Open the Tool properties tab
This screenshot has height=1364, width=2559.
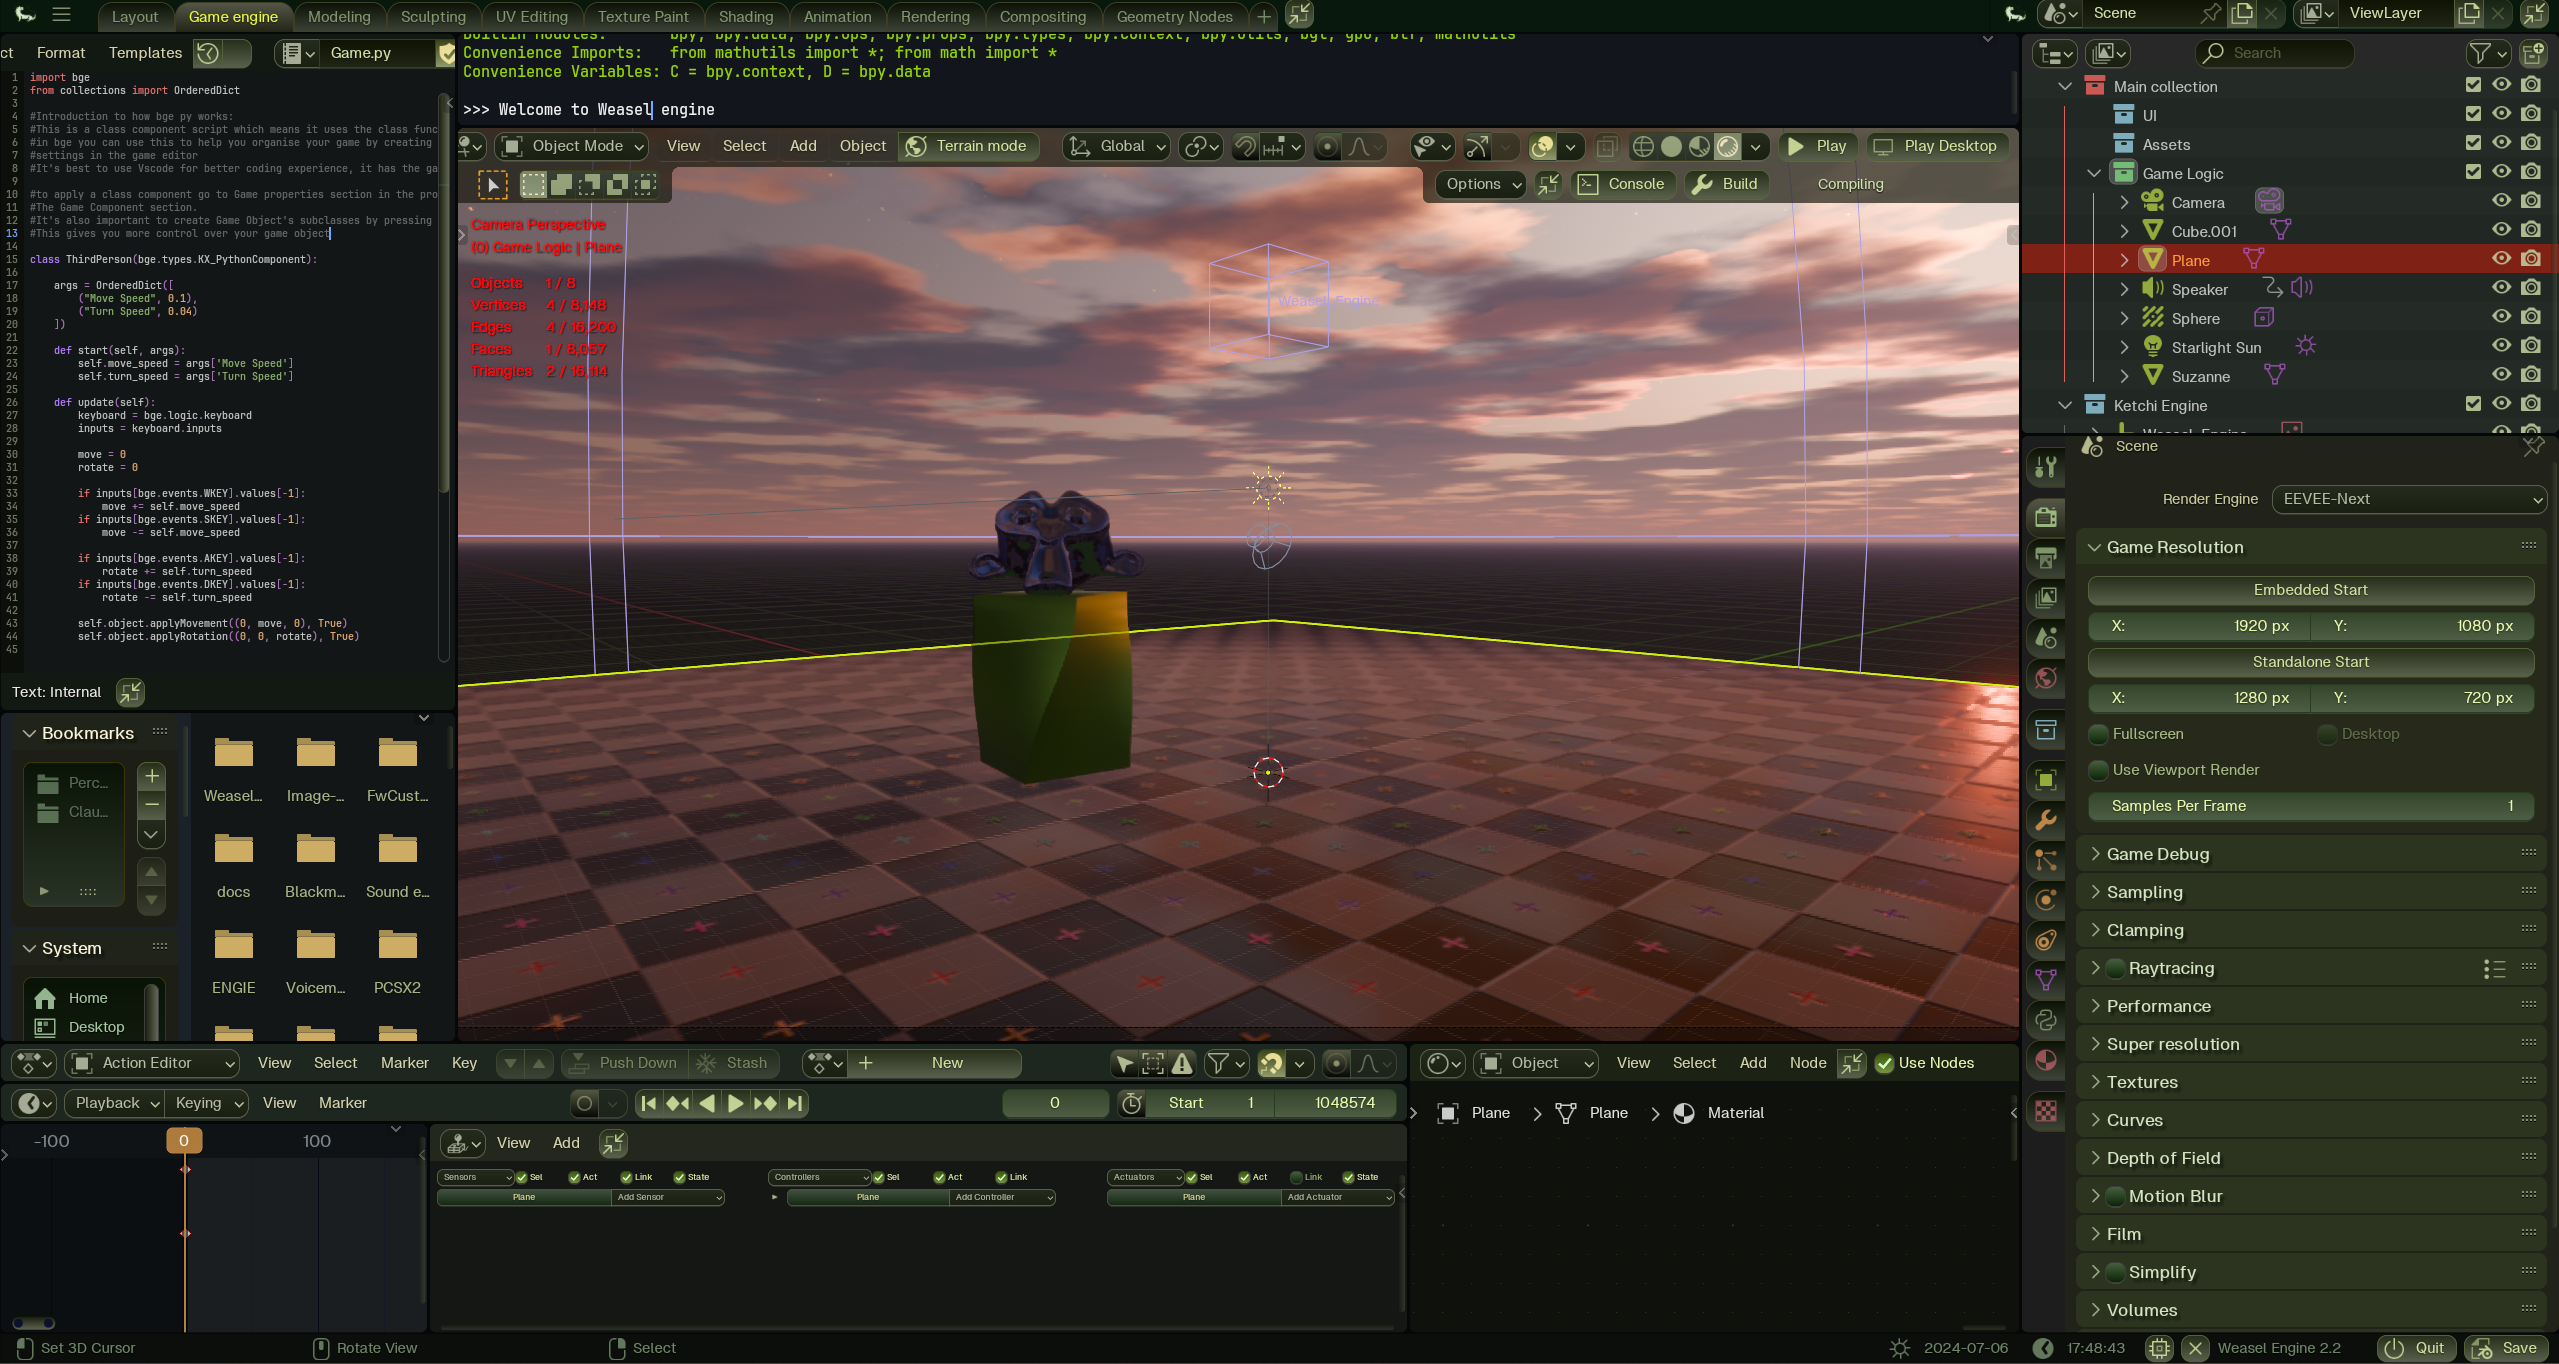point(2046,467)
